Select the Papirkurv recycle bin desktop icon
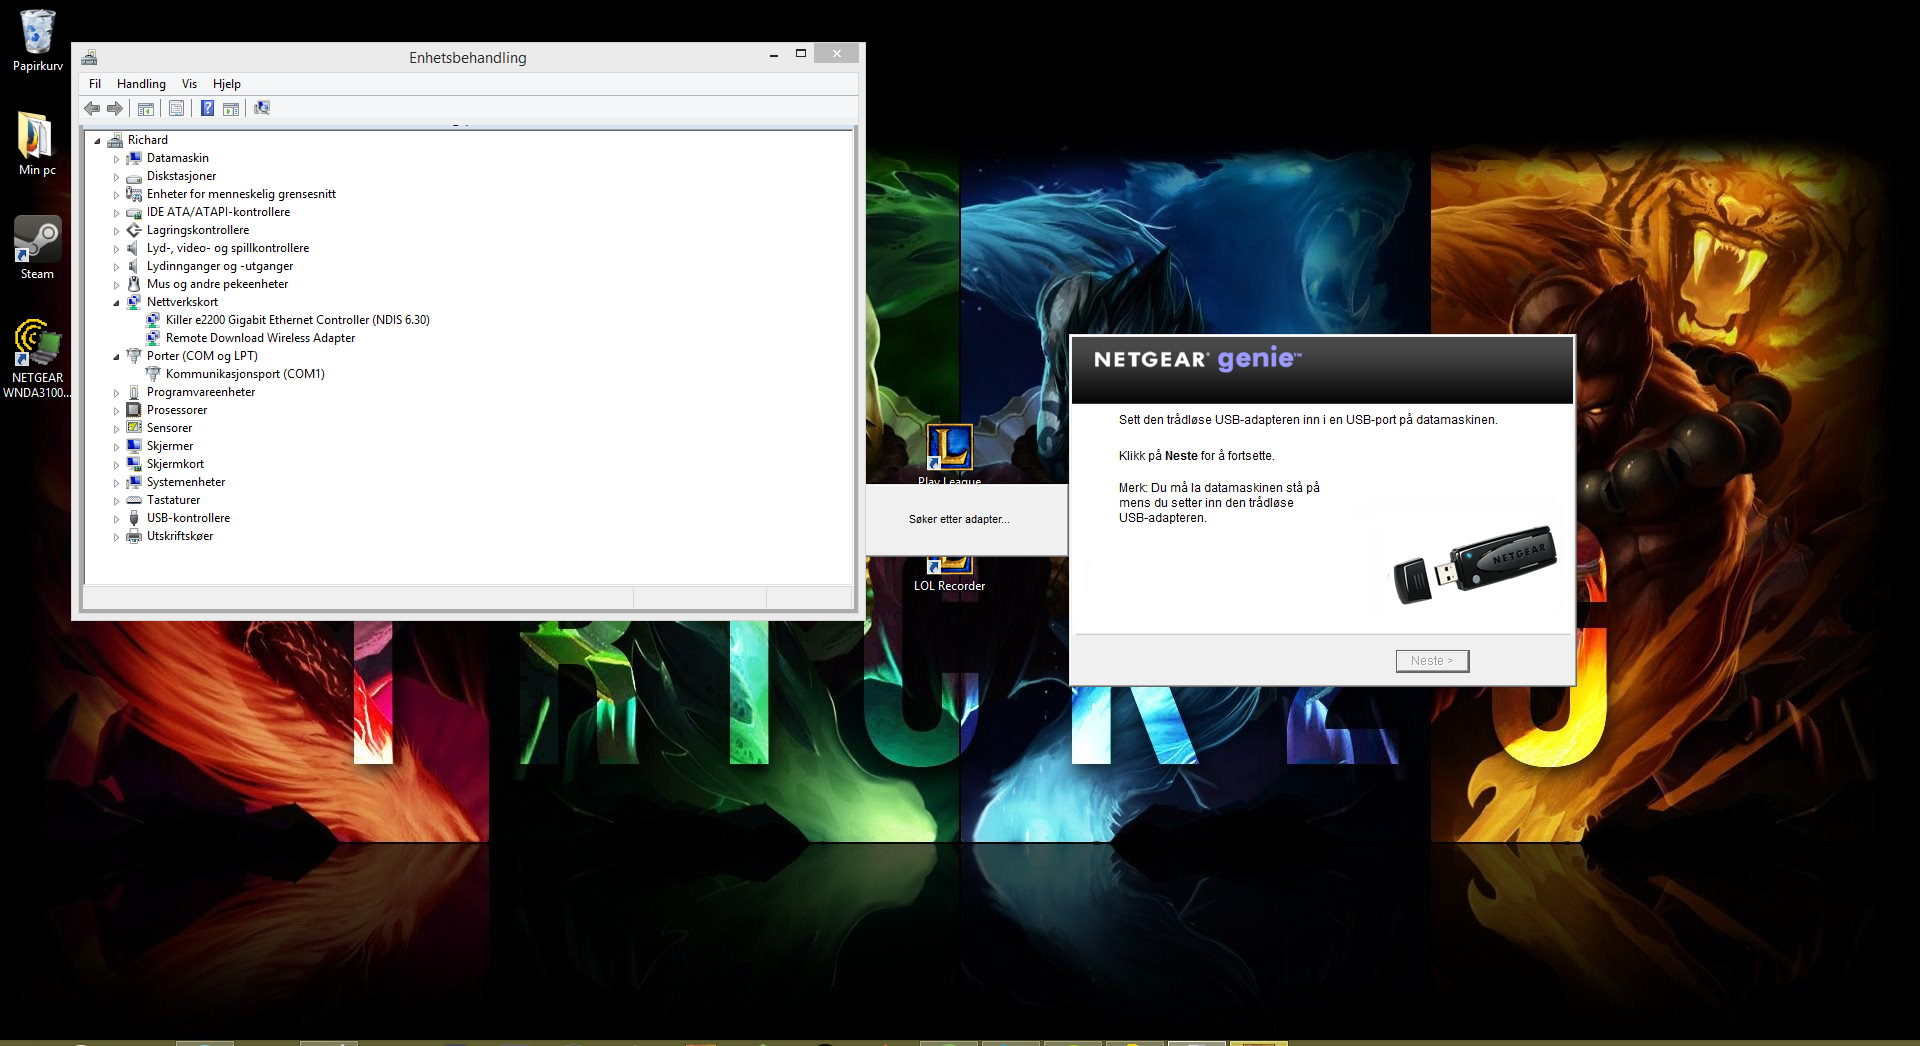This screenshot has width=1920, height=1046. [37, 41]
